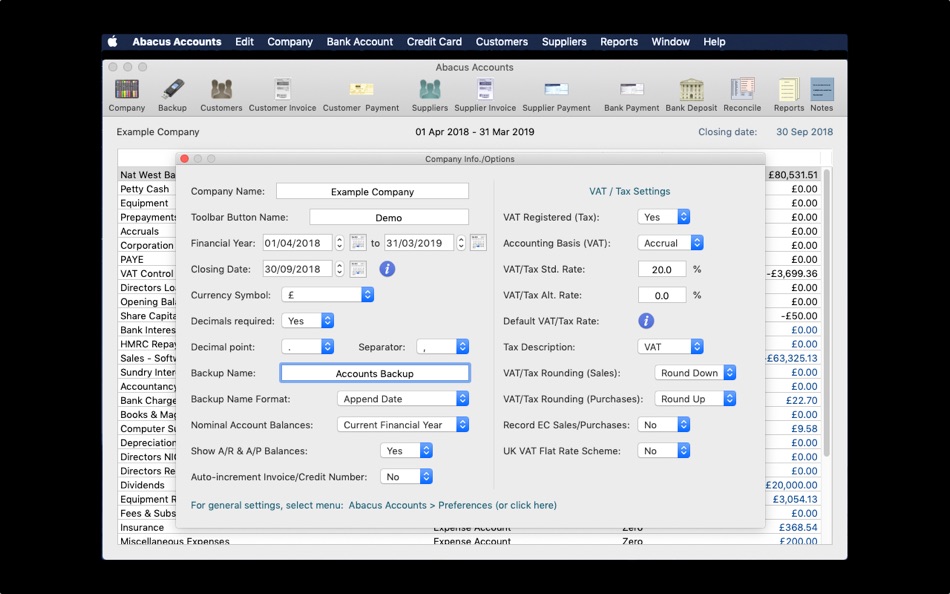The height and width of the screenshot is (594, 950).
Task: Click the Closing Date text field
Action: [297, 269]
